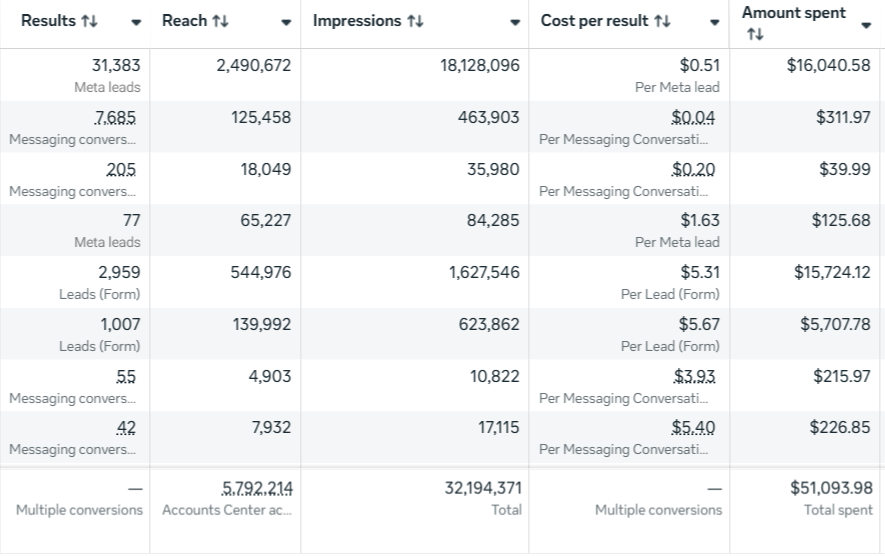885x557 pixels.
Task: Sort by Impressions column arrows icon
Action: (415, 21)
